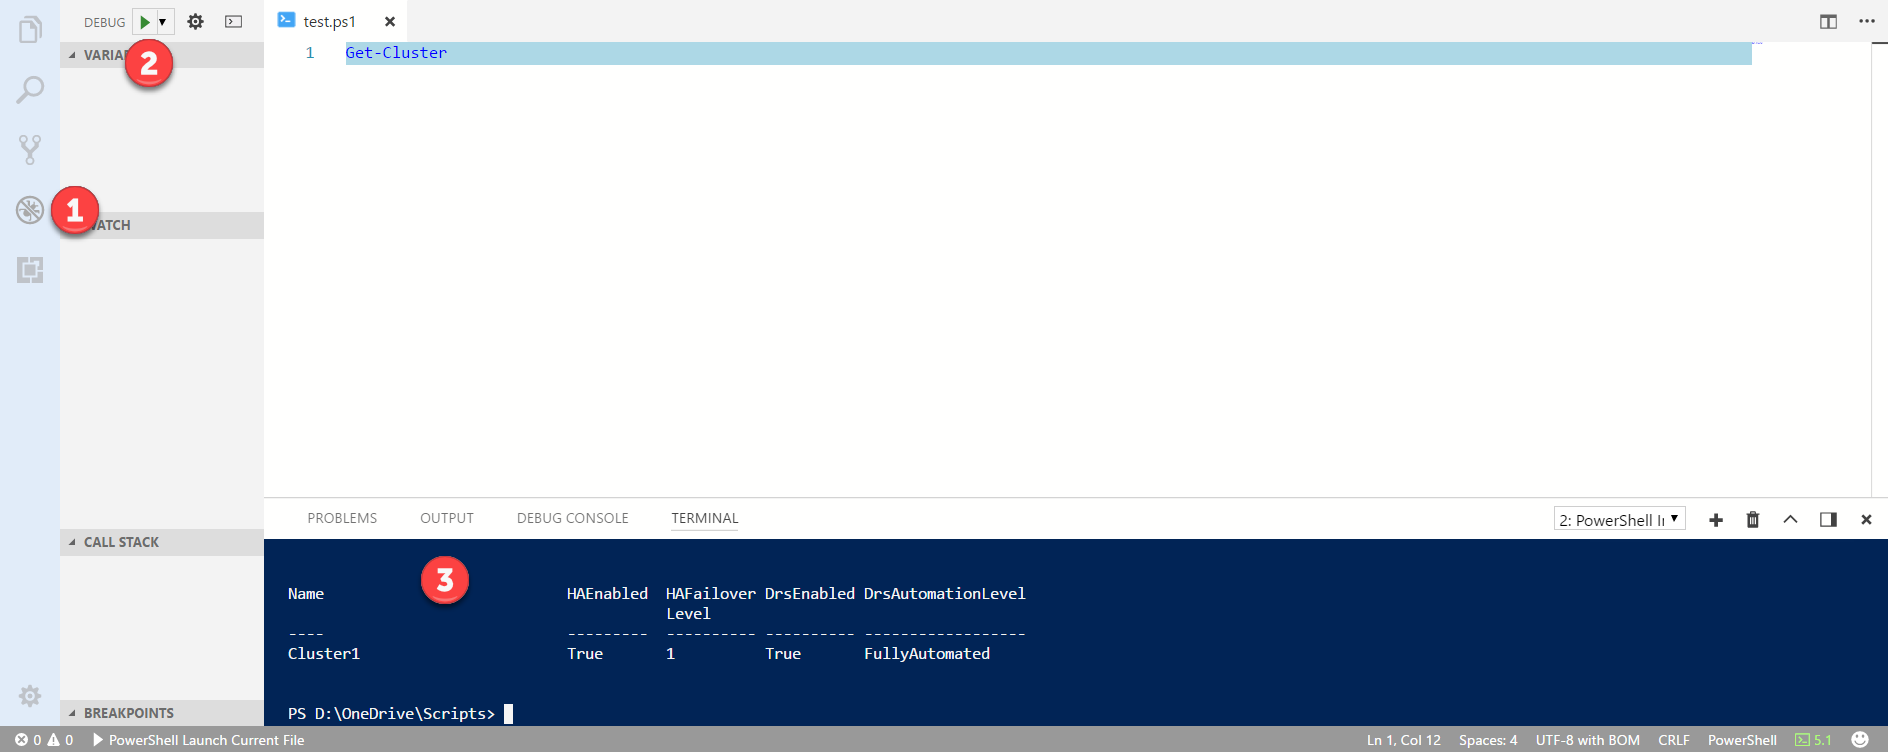Click Cluster1 in terminal output
The height and width of the screenshot is (753, 1888).
click(x=324, y=653)
